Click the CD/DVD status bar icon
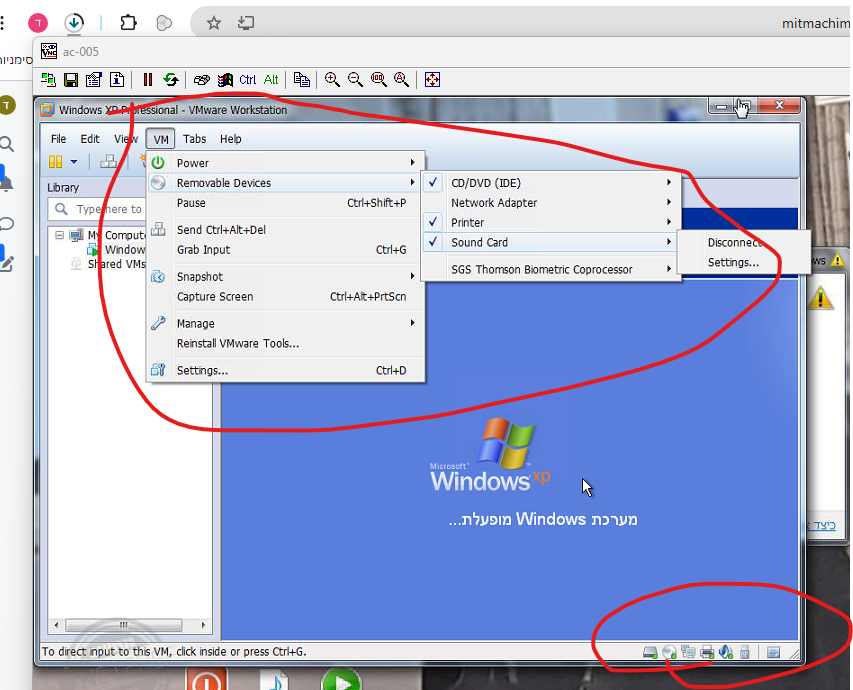 670,652
